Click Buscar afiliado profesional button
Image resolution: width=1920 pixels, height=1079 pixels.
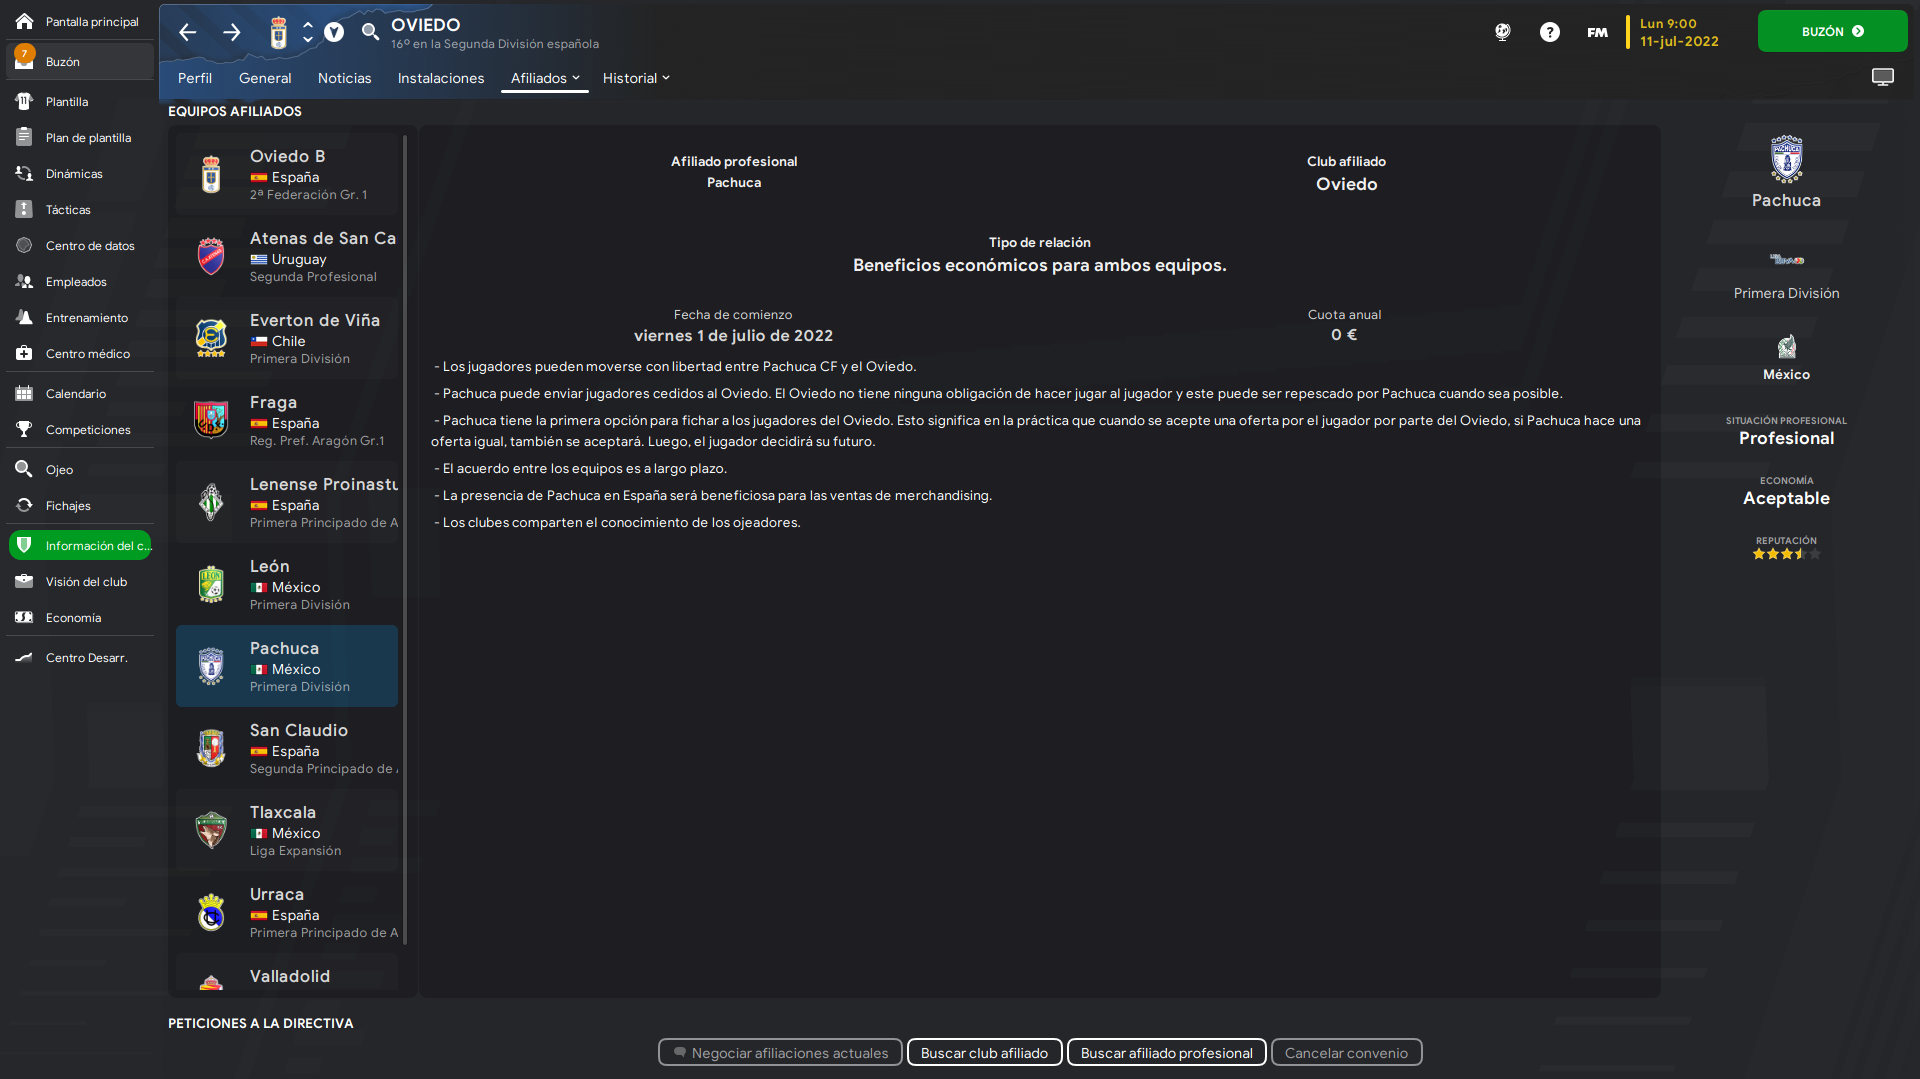[1166, 1053]
